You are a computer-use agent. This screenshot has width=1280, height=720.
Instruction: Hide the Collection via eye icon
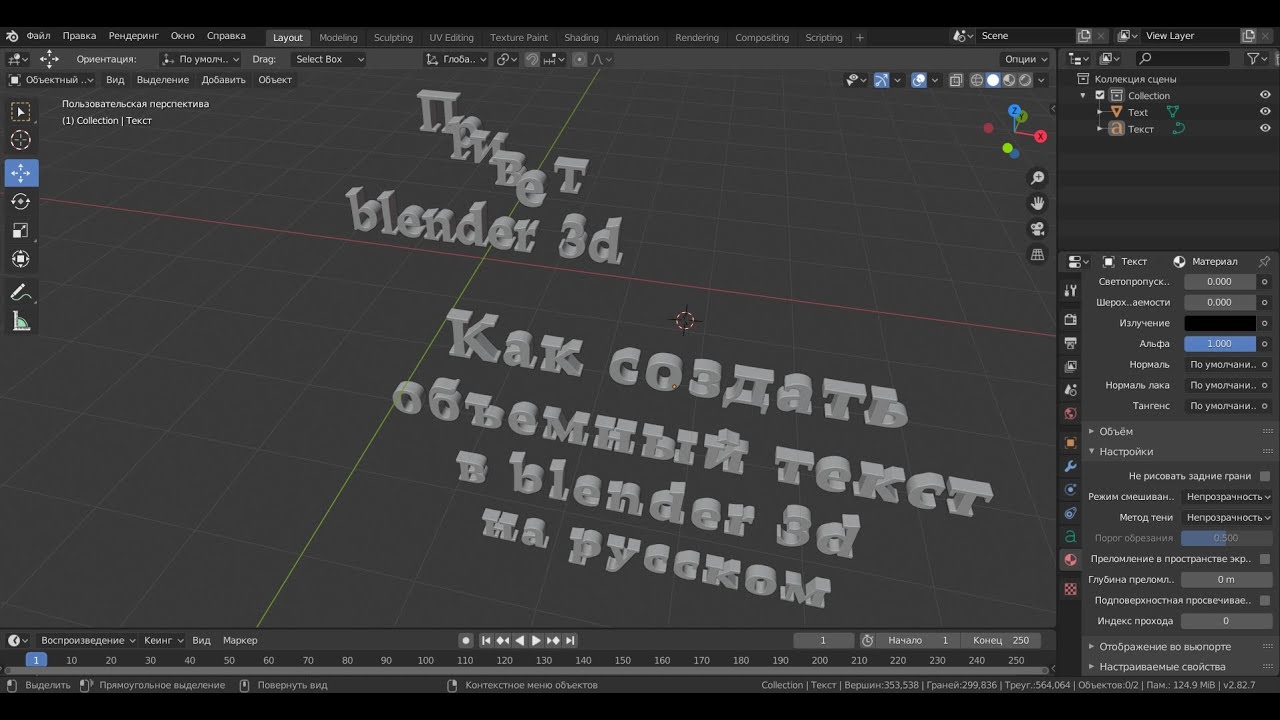point(1265,95)
